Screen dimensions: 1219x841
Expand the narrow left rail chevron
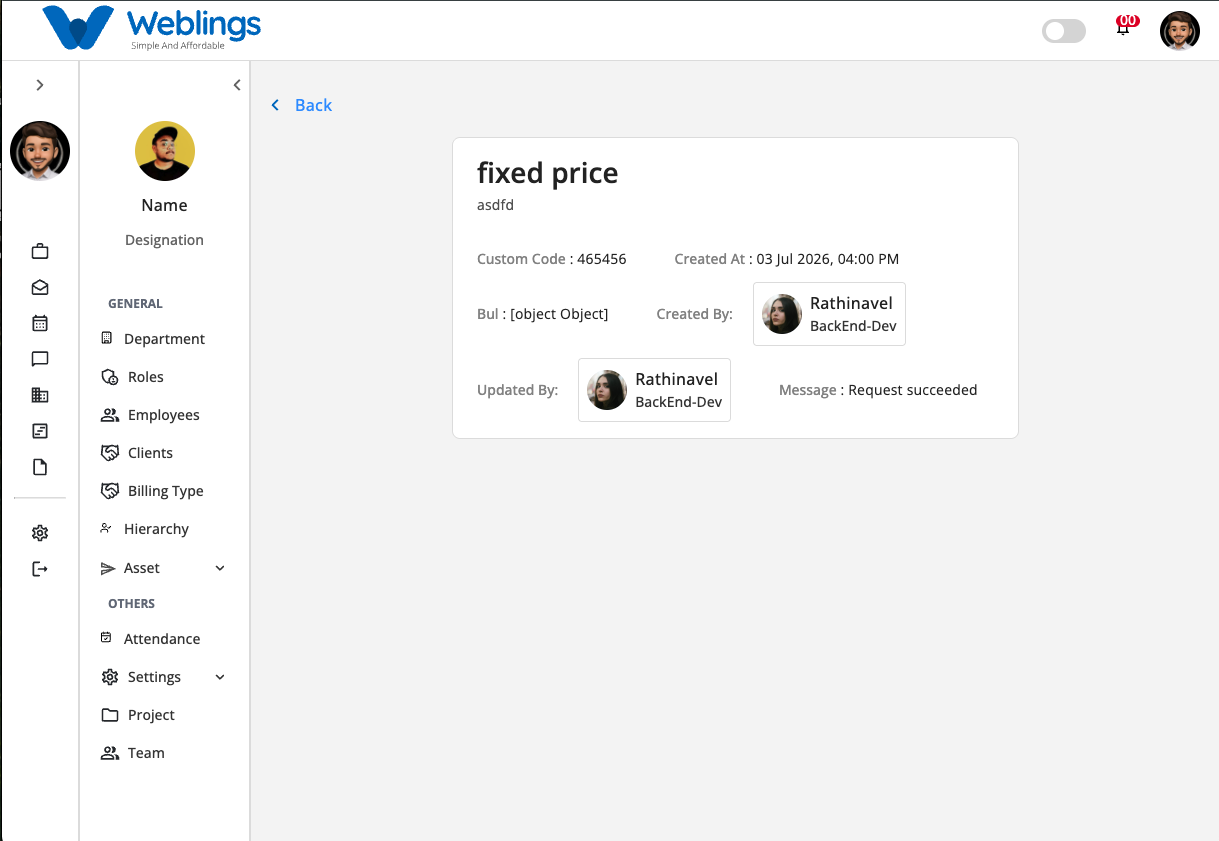point(40,85)
